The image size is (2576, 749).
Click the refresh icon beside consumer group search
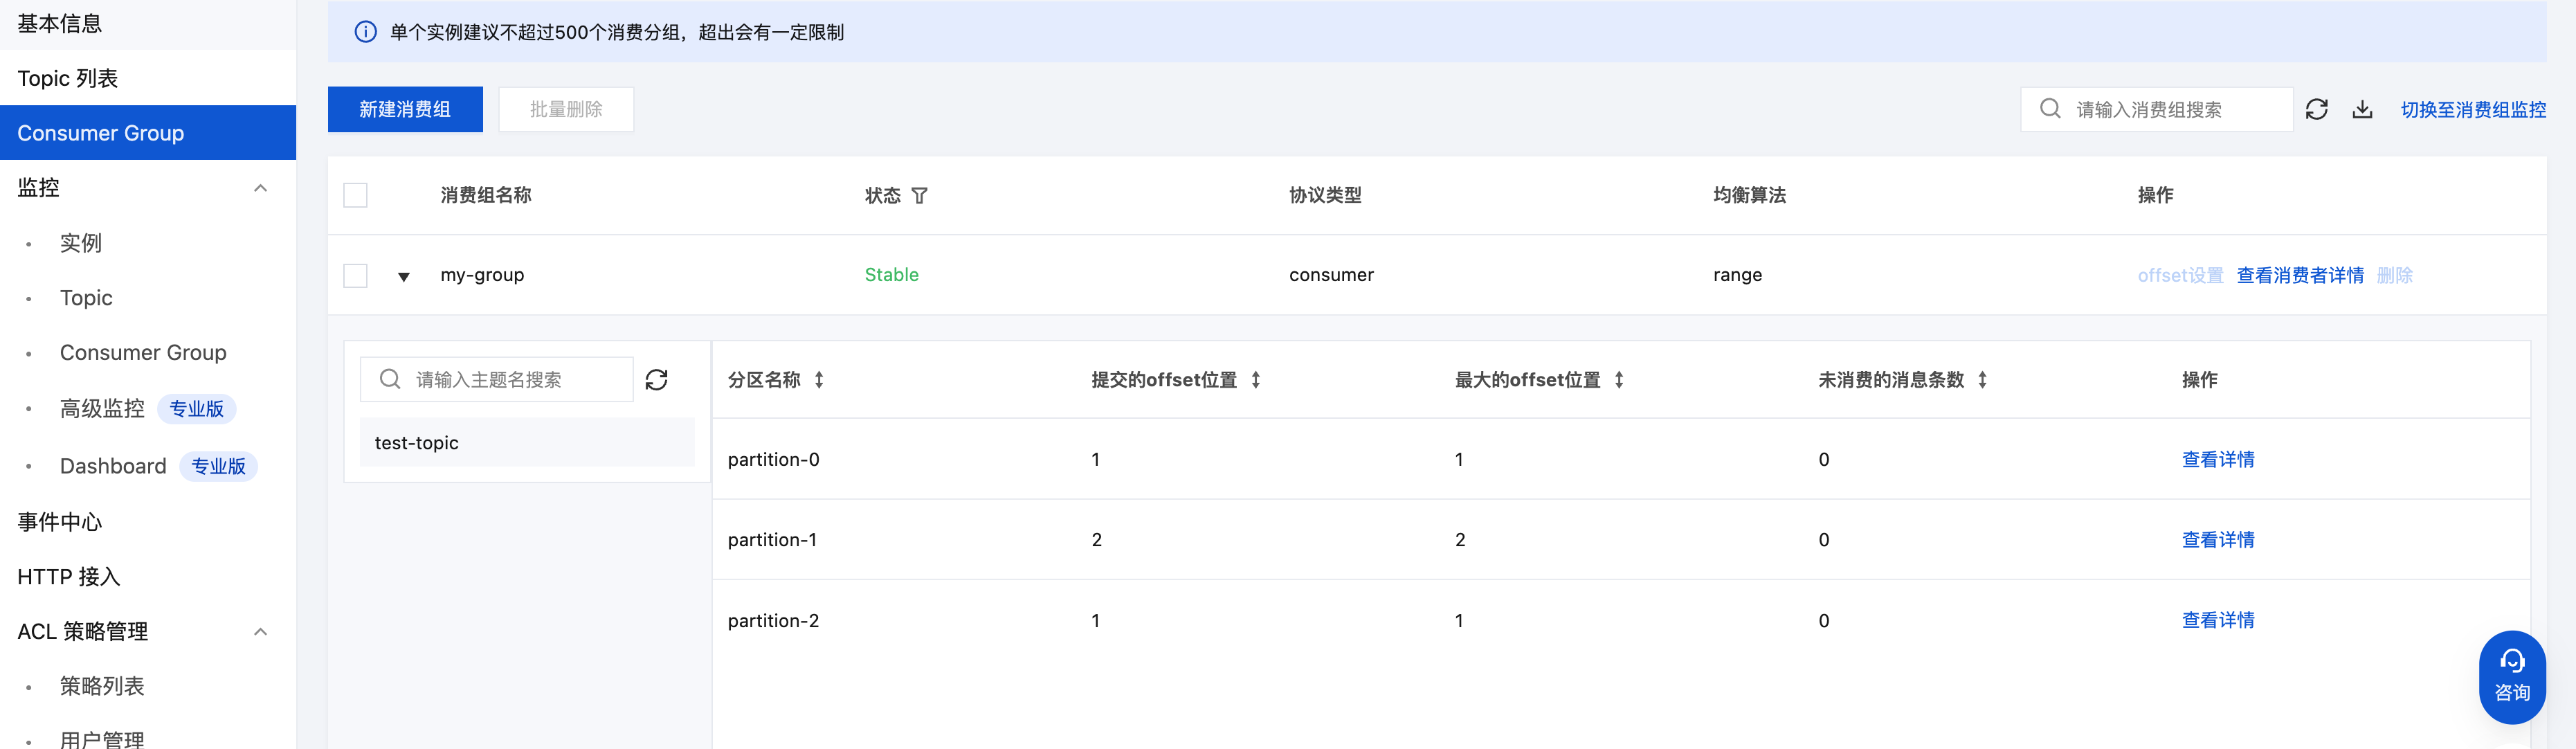pyautogui.click(x=2316, y=109)
